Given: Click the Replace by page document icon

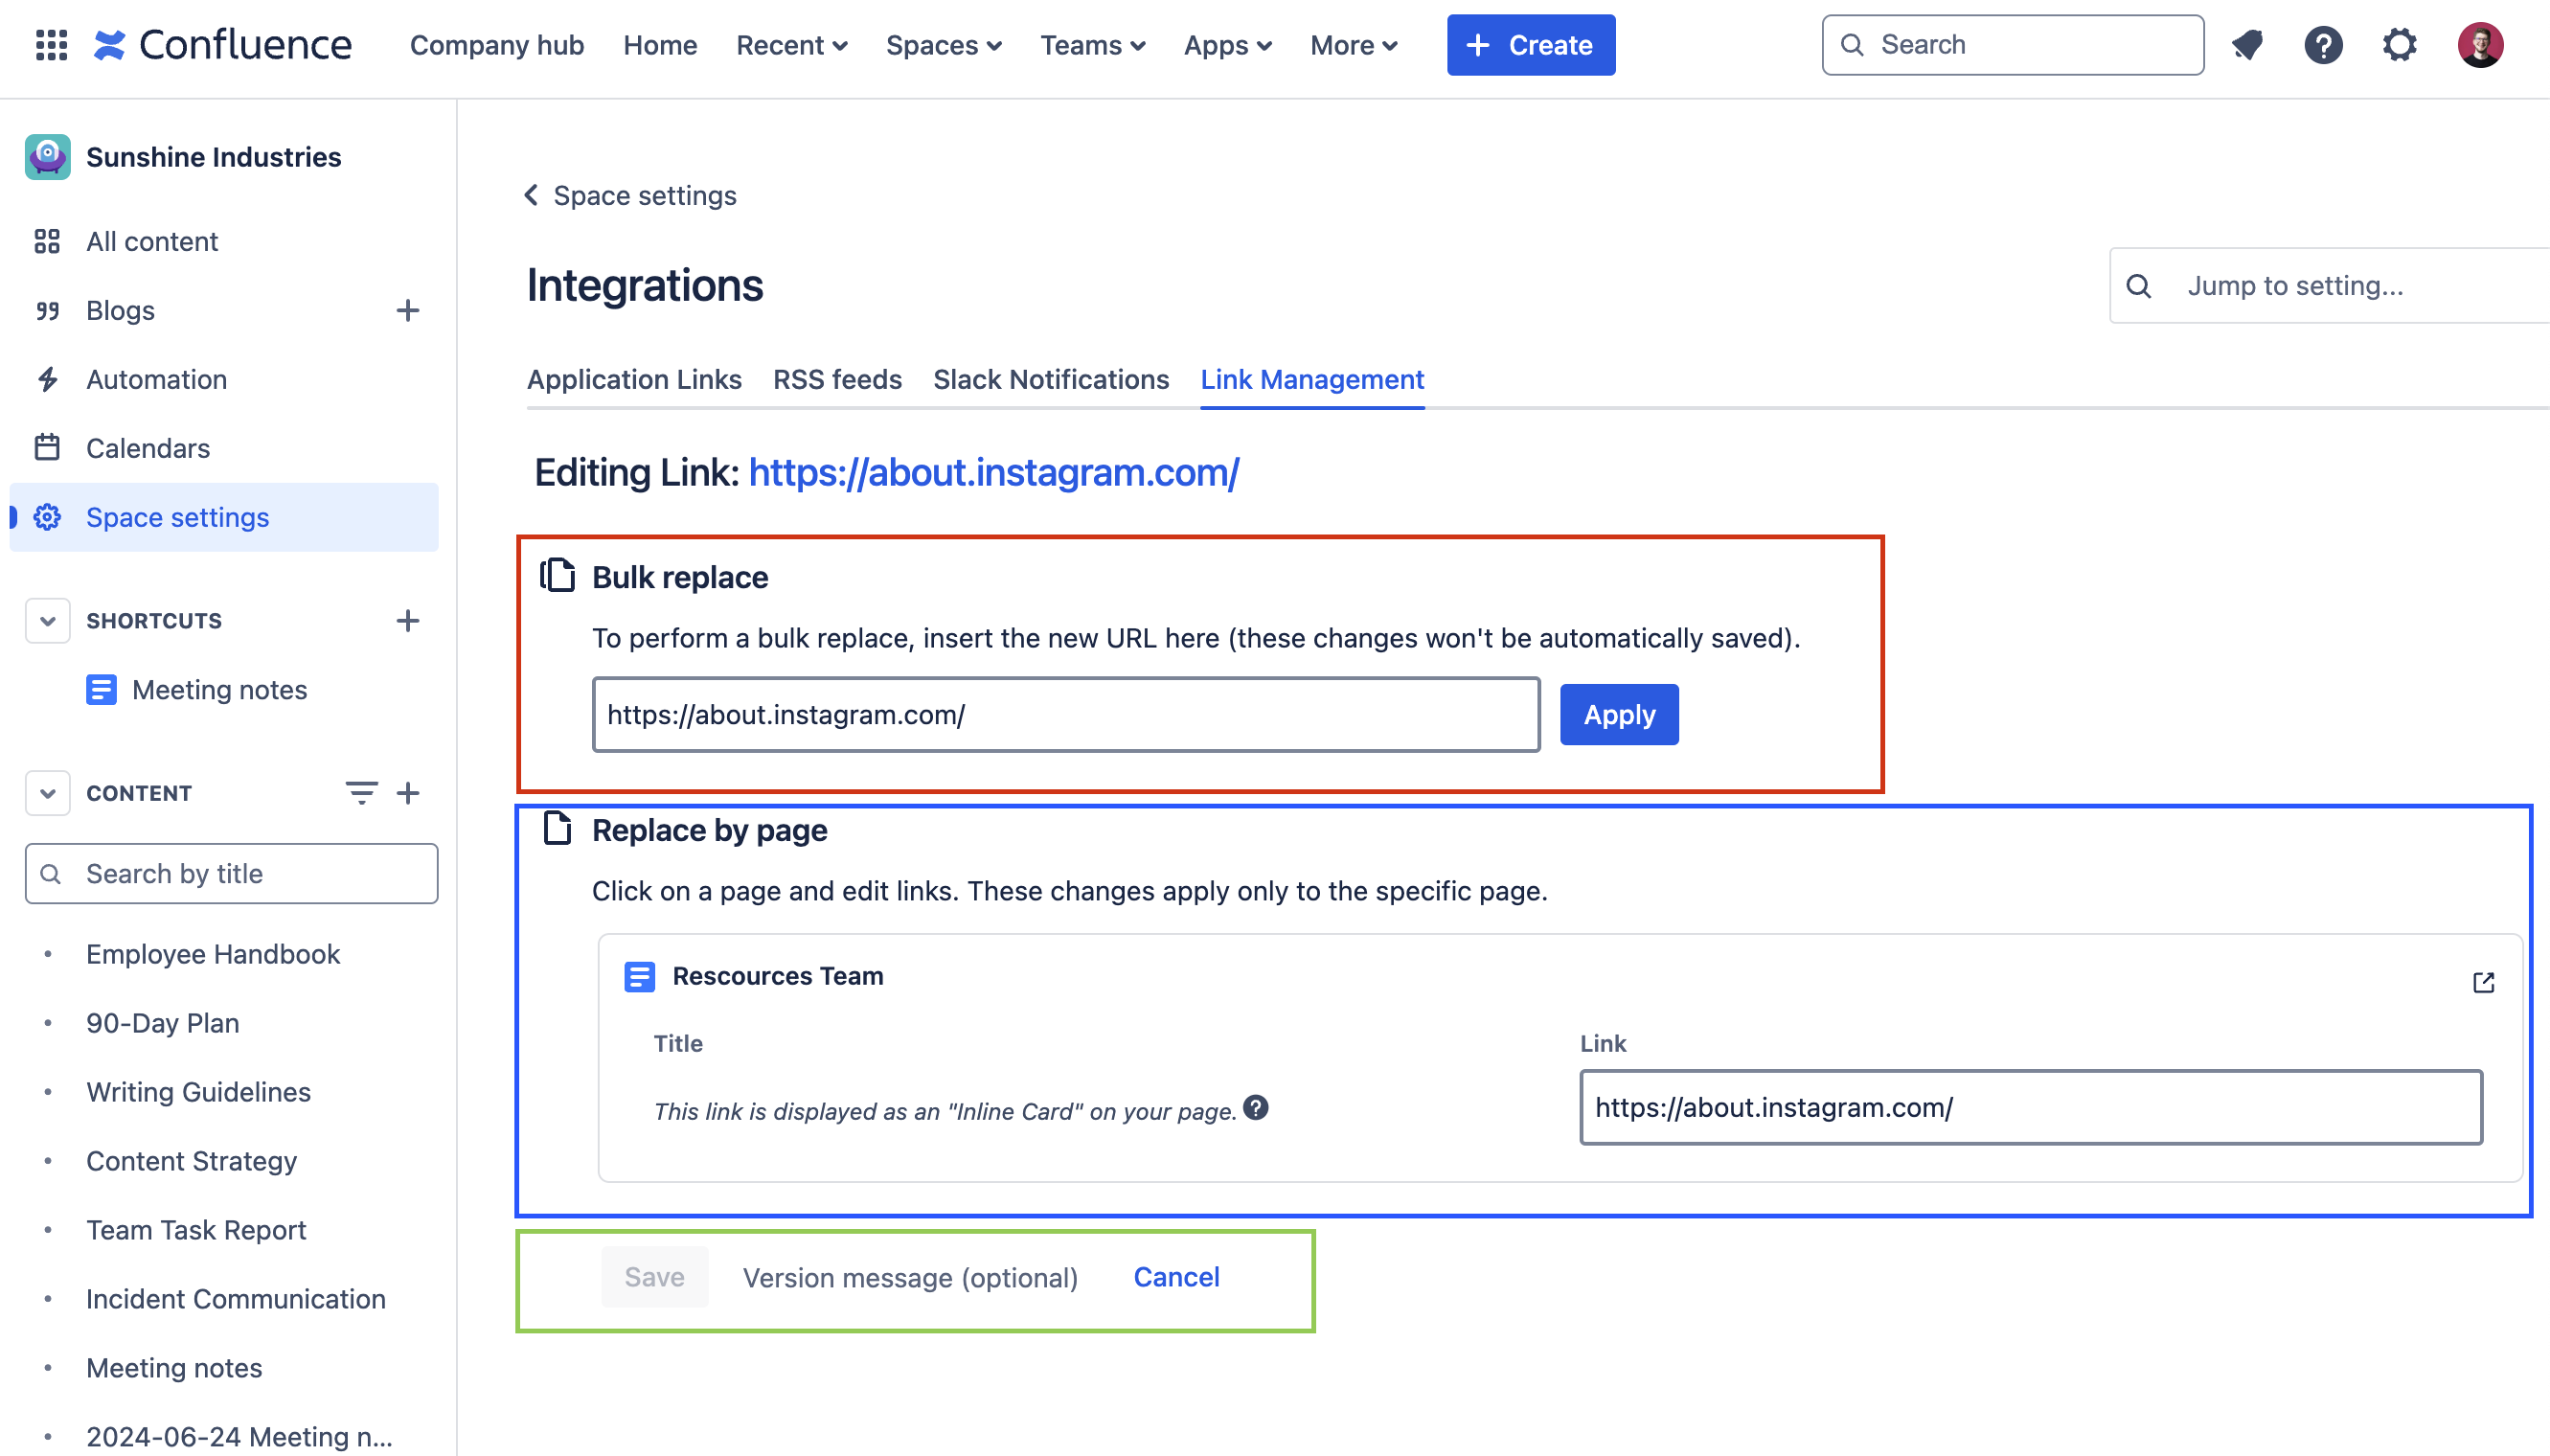Looking at the screenshot, I should [x=557, y=828].
